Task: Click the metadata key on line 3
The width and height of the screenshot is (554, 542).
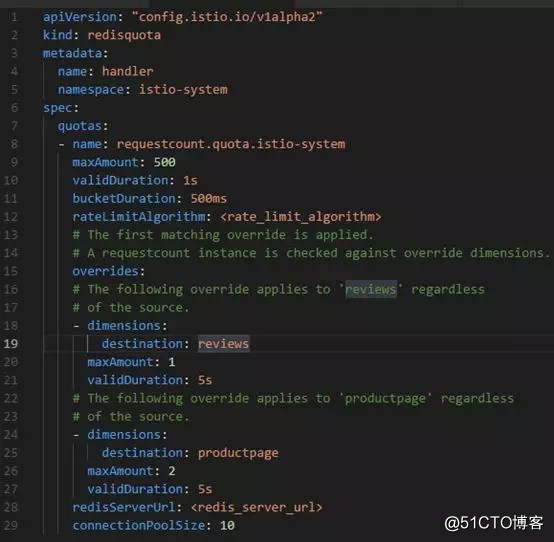Action: click(72, 53)
